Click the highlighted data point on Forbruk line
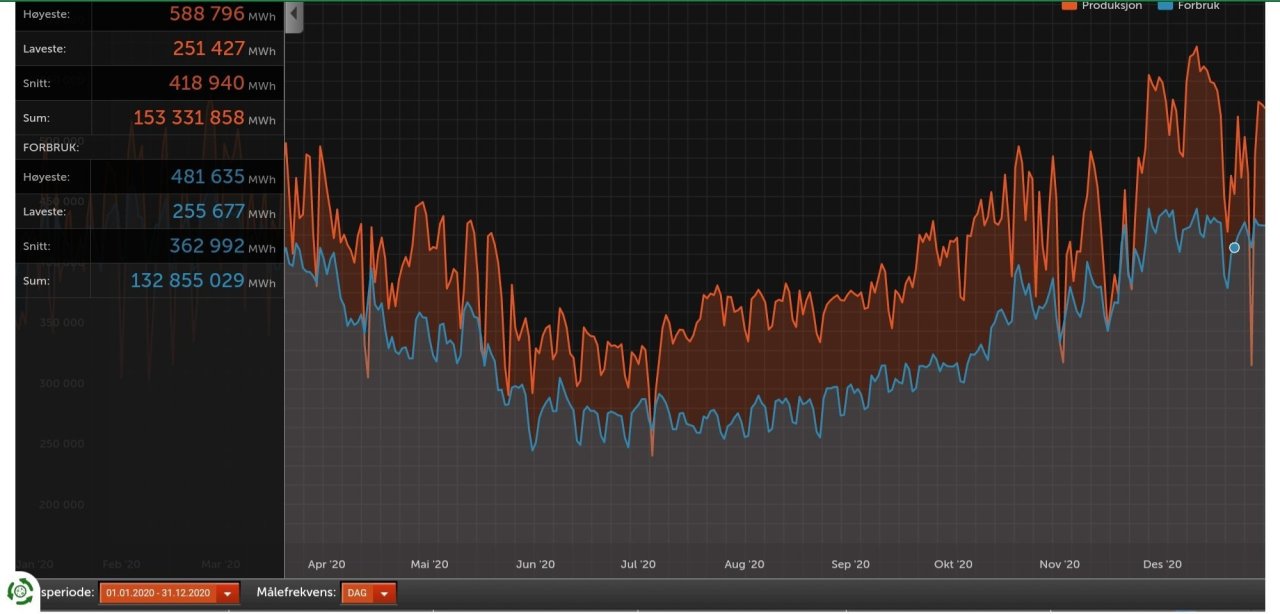This screenshot has height=614, width=1280. coord(1234,247)
